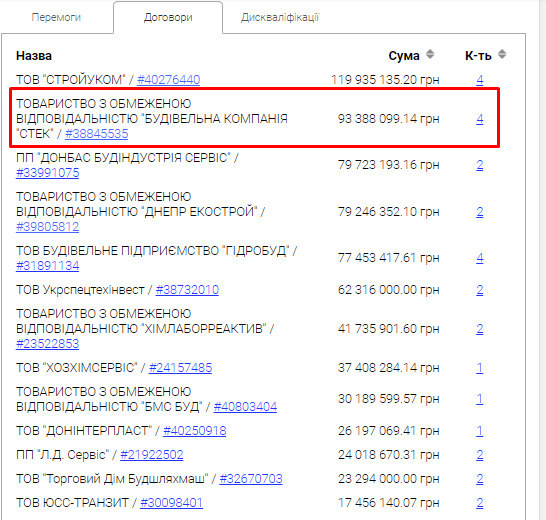Click the name ТОВ ЮСС-ТРАНЗИТ

[x=72, y=503]
